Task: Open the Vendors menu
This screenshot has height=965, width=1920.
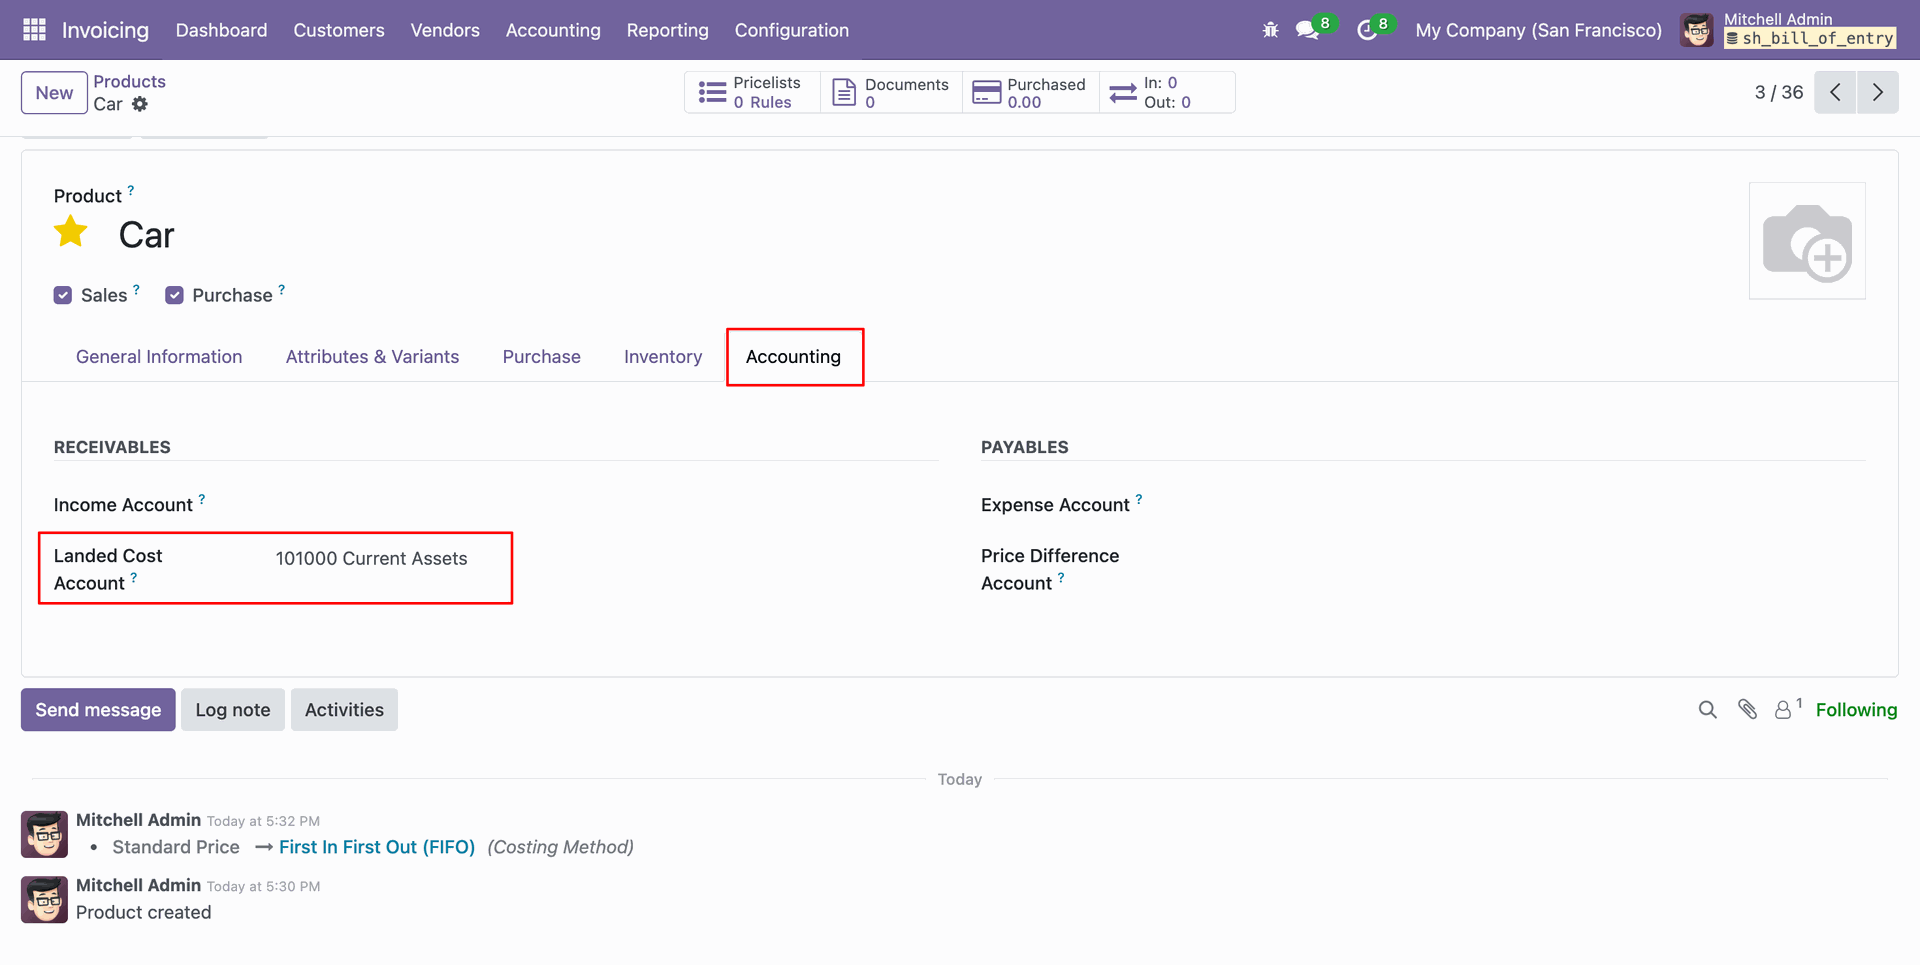Action: (445, 30)
